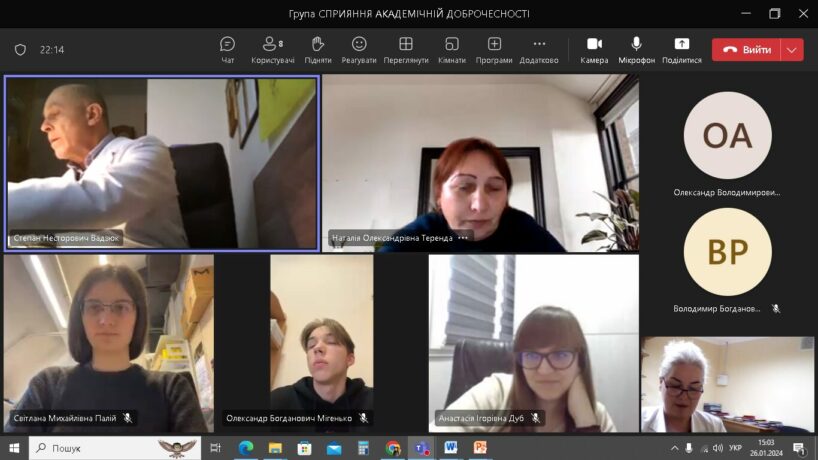Open more options for Наталія Олександрівна Теренда
The image size is (818, 460).
click(x=463, y=238)
